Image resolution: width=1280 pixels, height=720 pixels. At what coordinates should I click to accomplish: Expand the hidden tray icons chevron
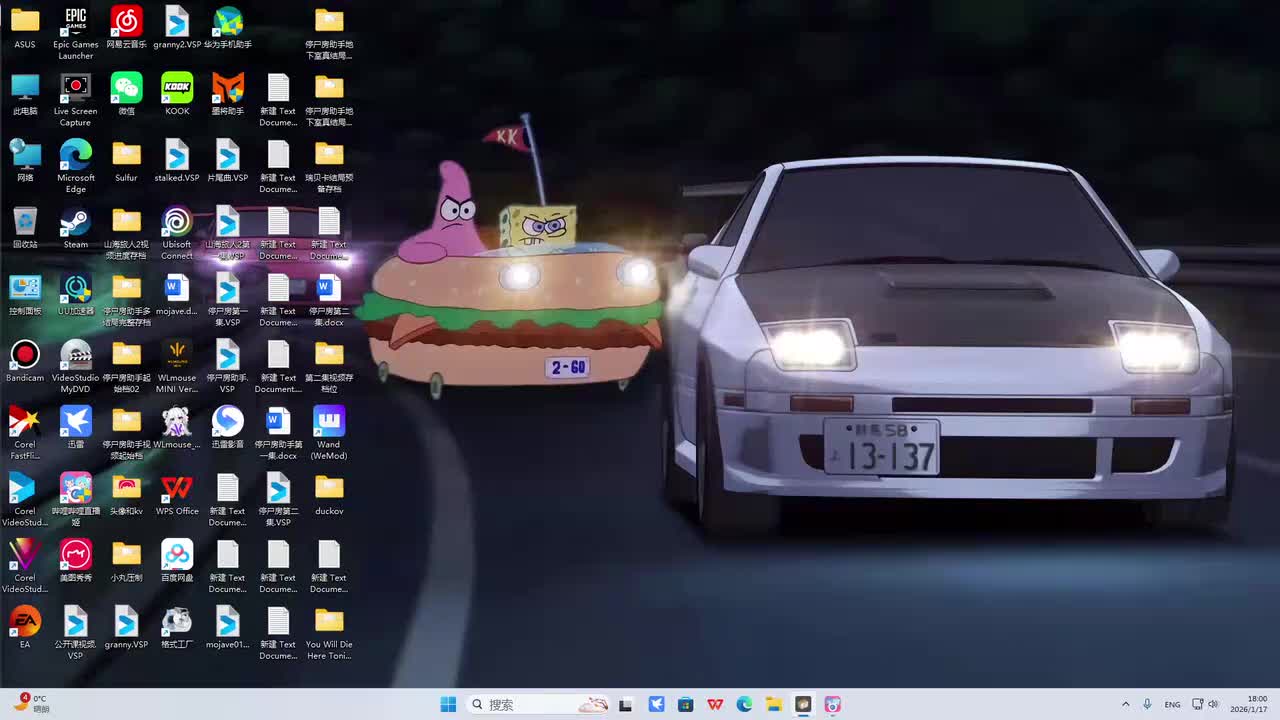tap(1125, 704)
